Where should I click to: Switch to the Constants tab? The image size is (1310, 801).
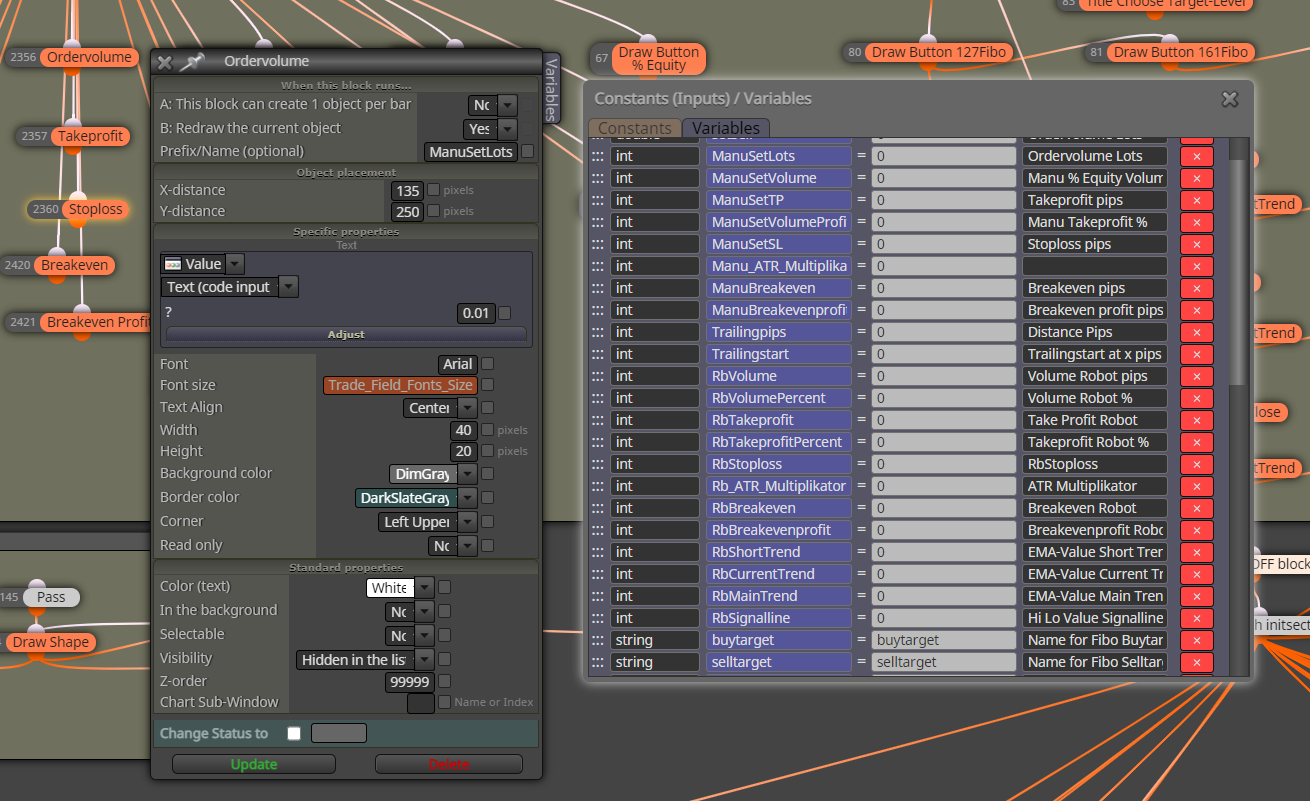coord(635,128)
